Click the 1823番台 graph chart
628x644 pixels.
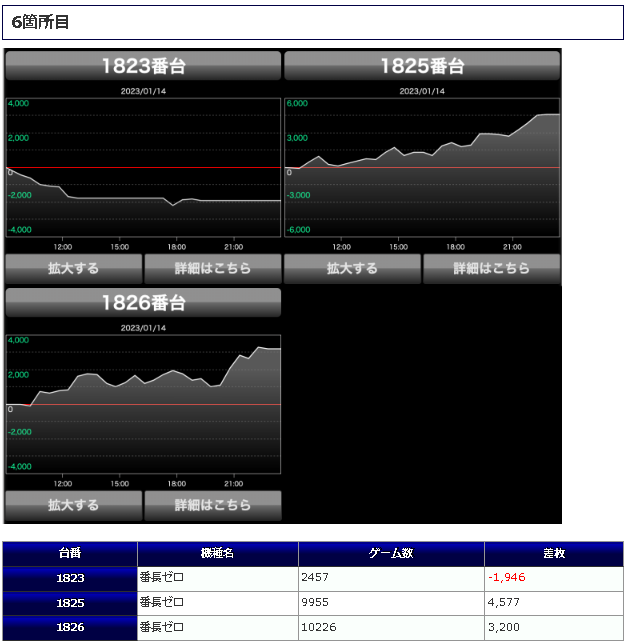(143, 168)
